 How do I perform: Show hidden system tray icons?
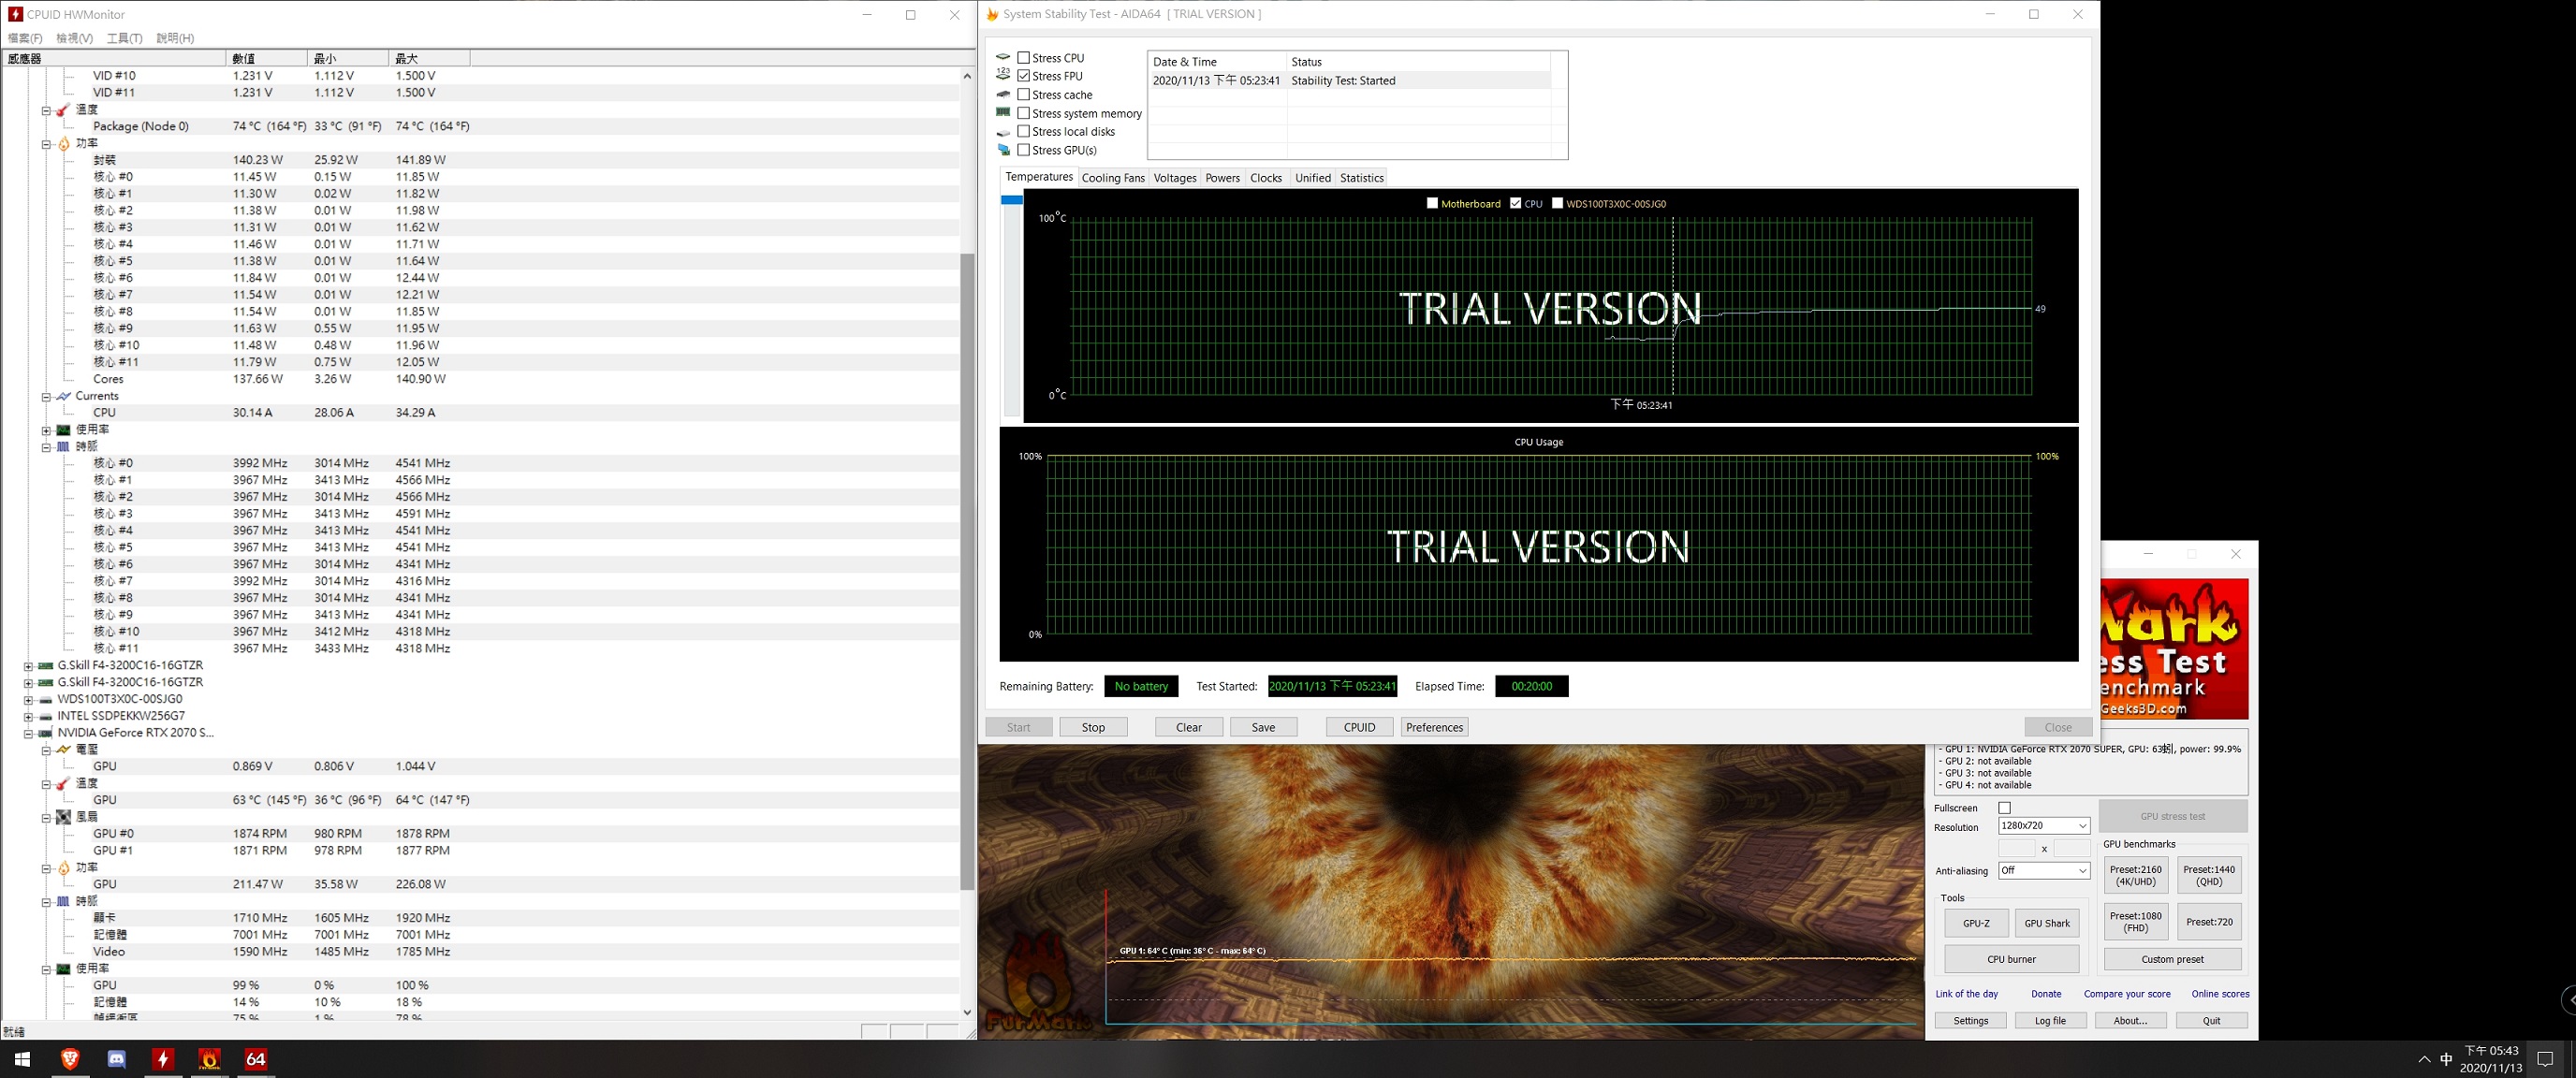tap(2424, 1059)
